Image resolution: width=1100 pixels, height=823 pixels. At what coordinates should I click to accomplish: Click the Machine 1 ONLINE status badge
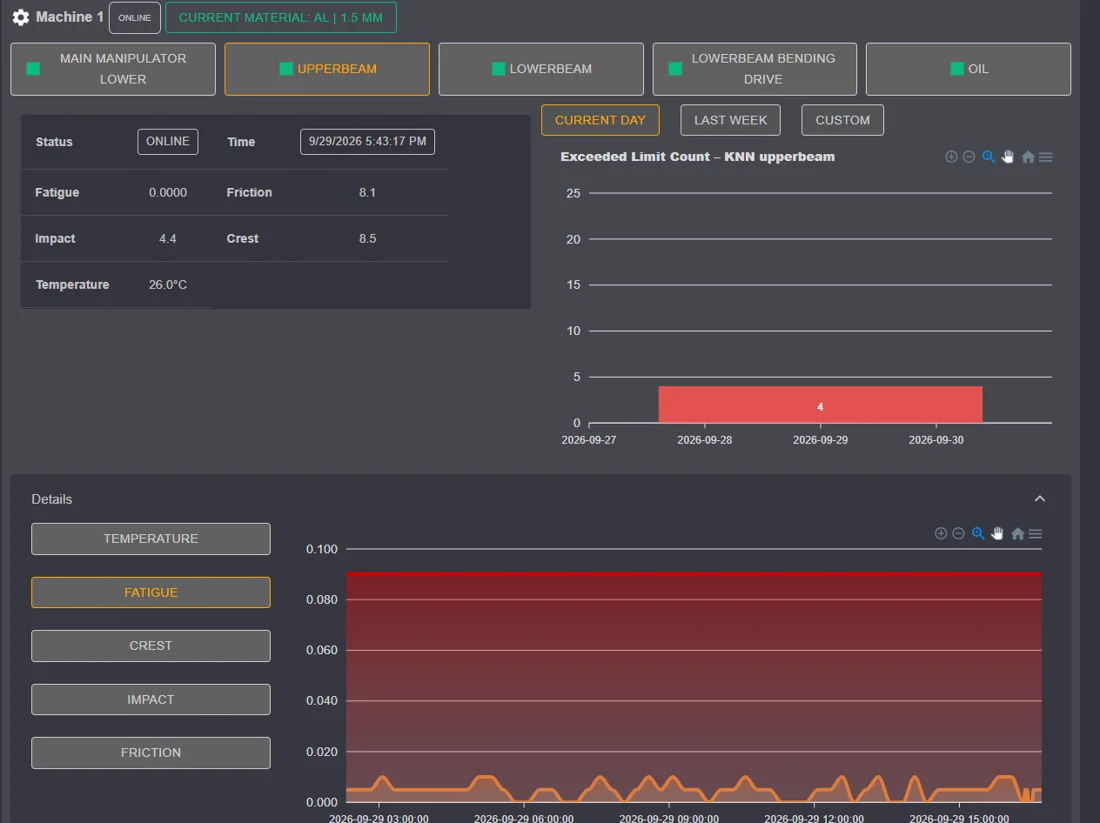coord(135,18)
